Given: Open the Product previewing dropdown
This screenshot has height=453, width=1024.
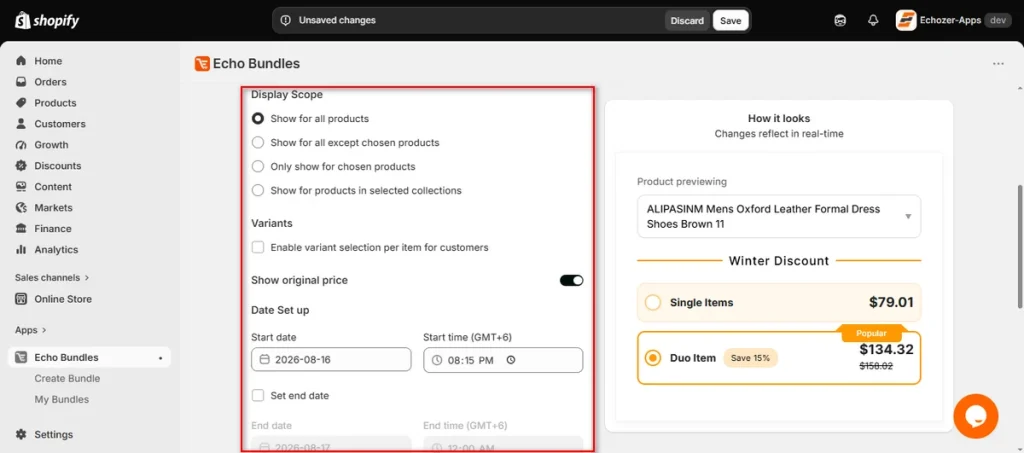Looking at the screenshot, I should (x=779, y=217).
